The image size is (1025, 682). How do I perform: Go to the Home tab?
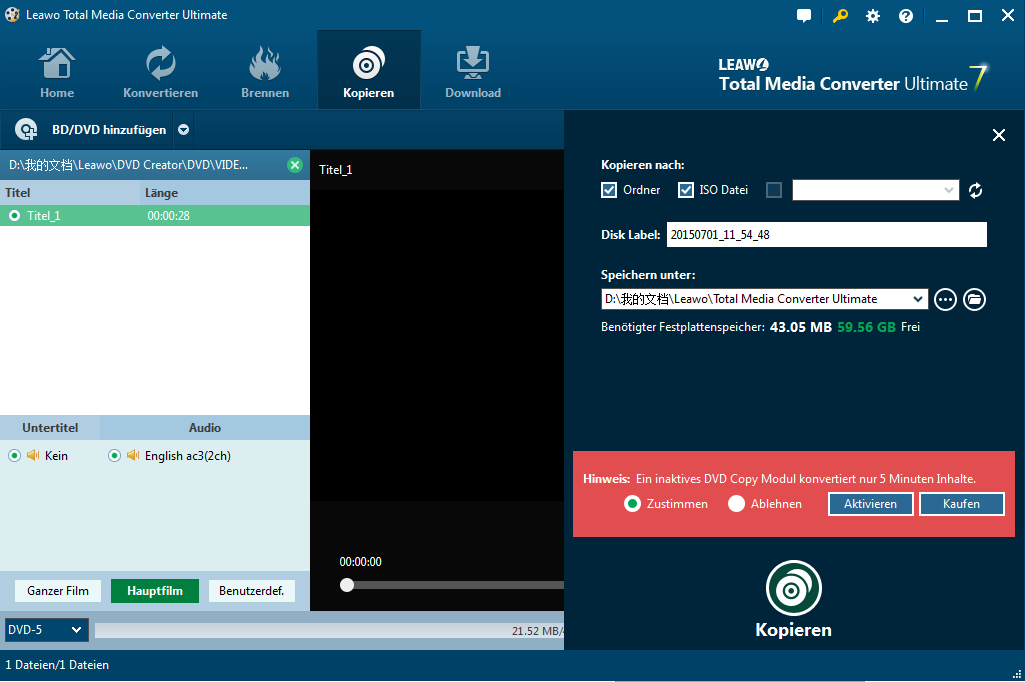[x=57, y=72]
